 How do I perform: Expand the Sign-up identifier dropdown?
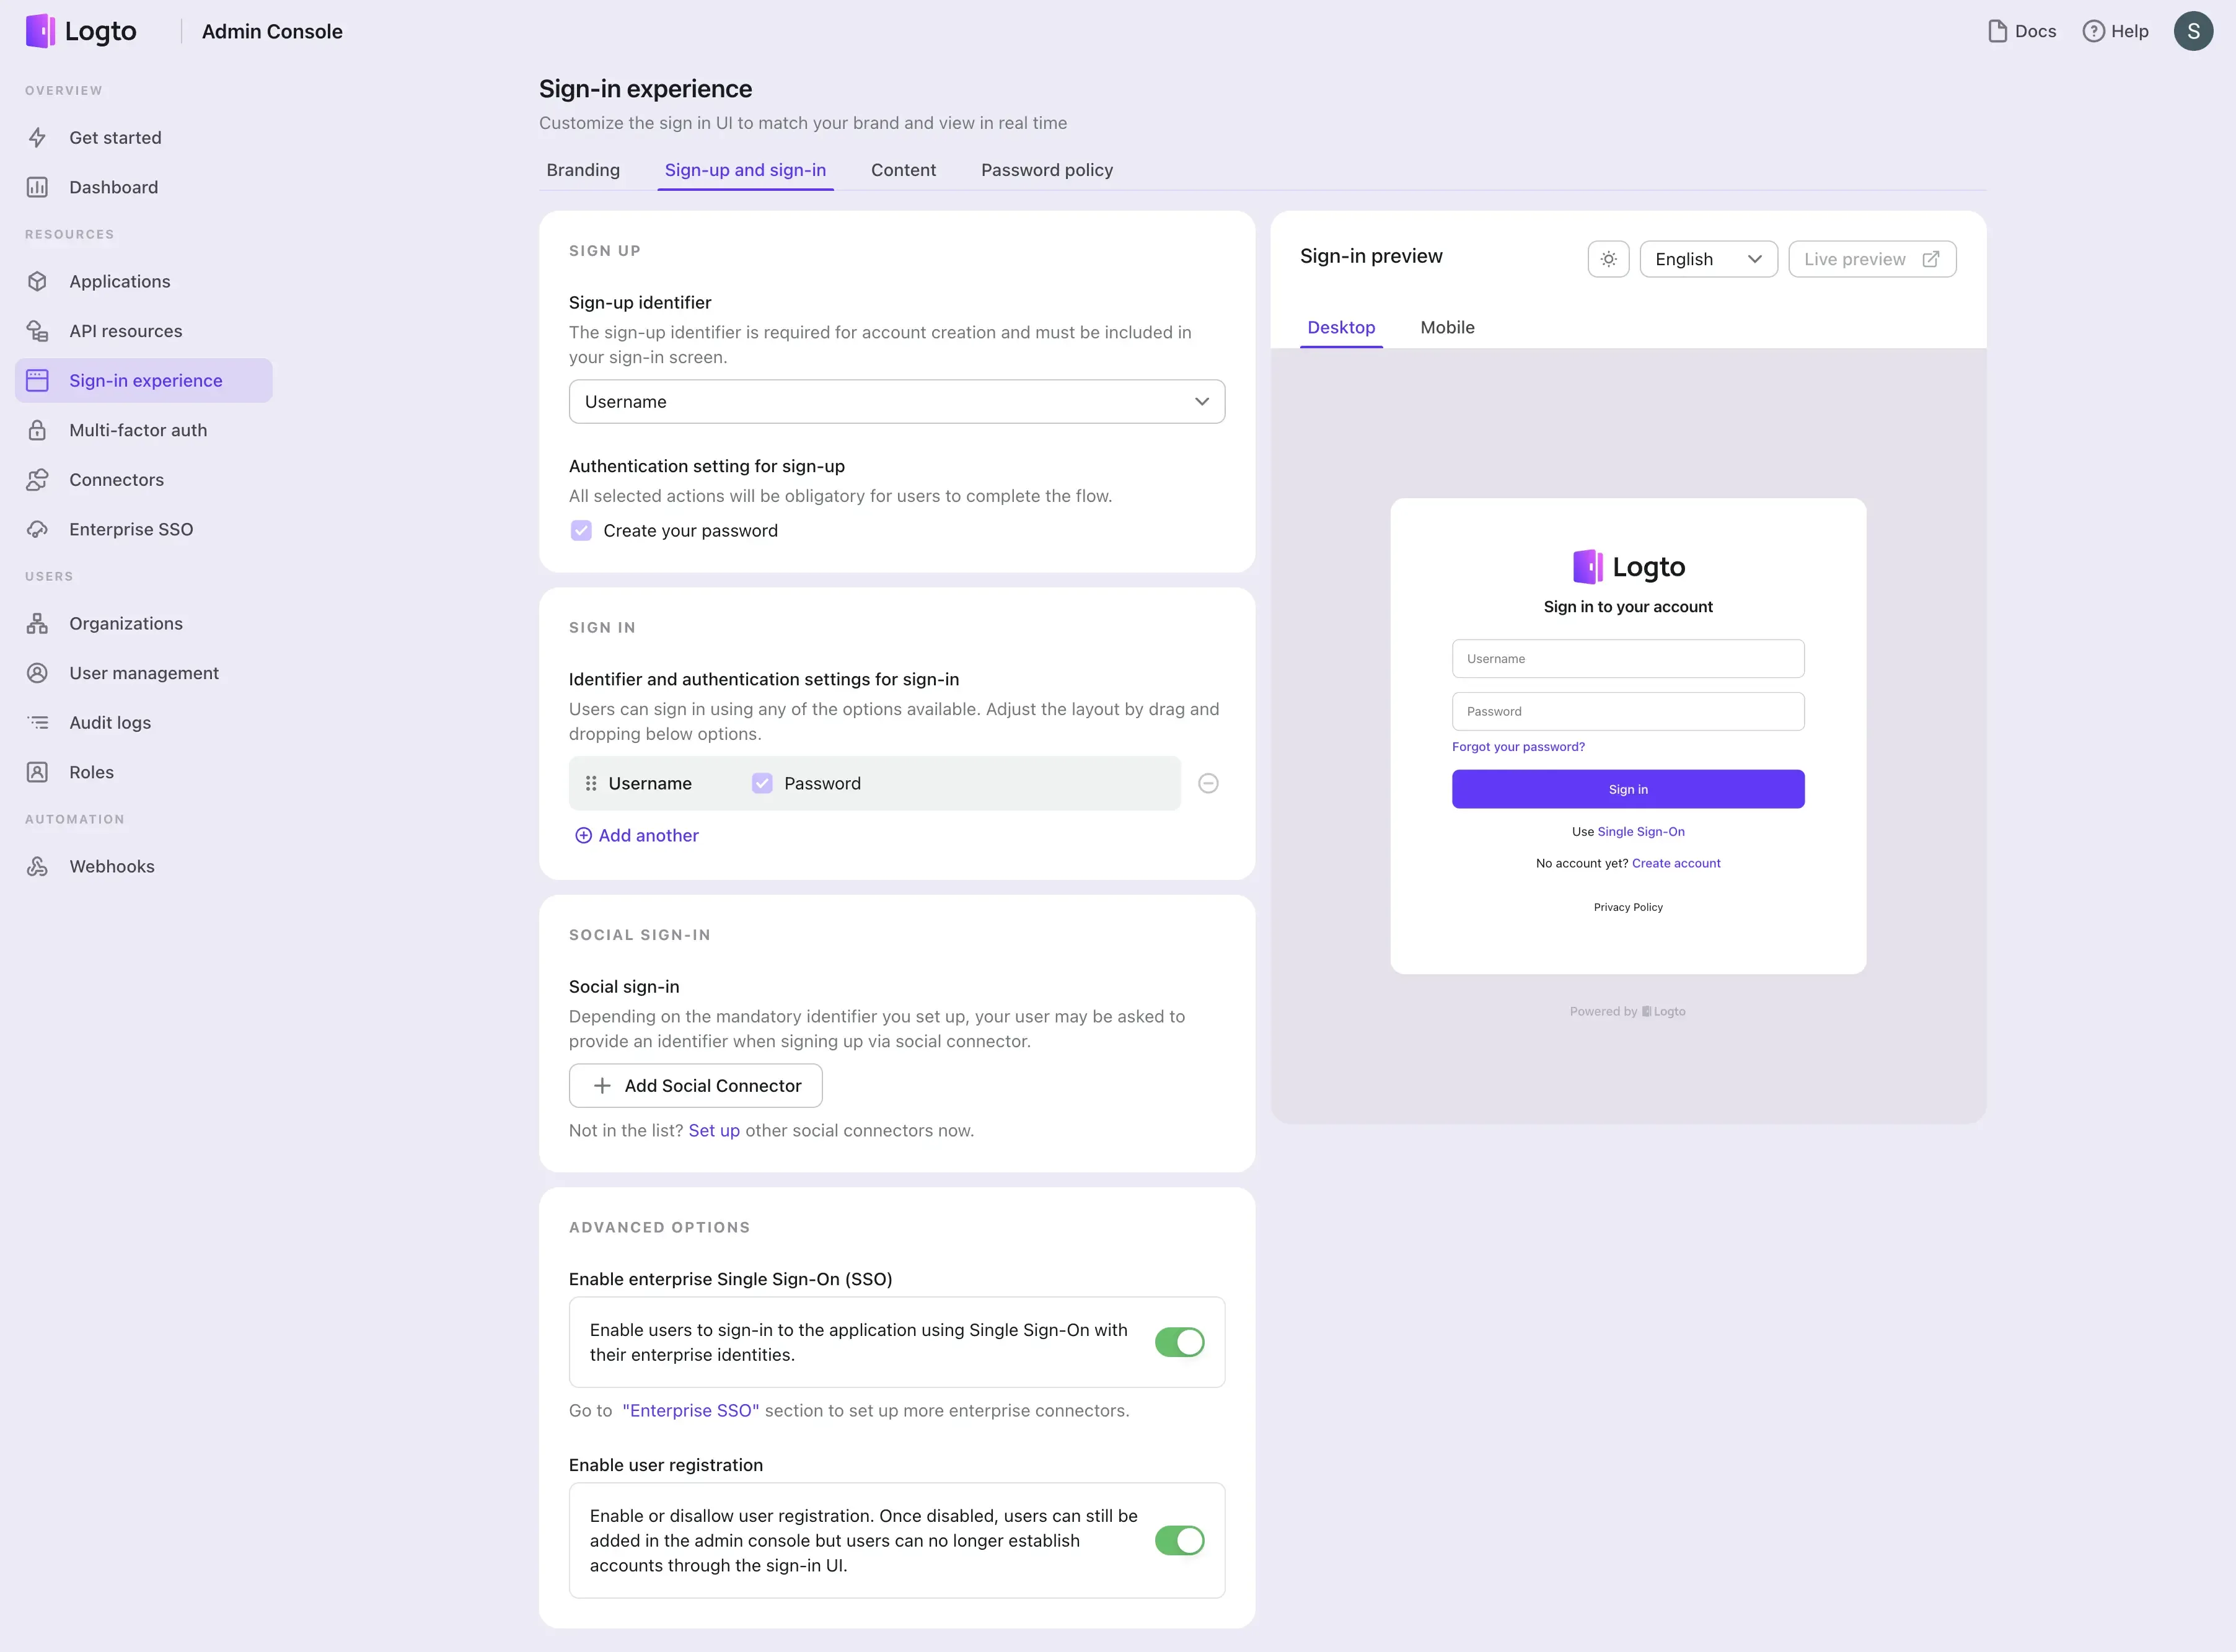point(896,401)
